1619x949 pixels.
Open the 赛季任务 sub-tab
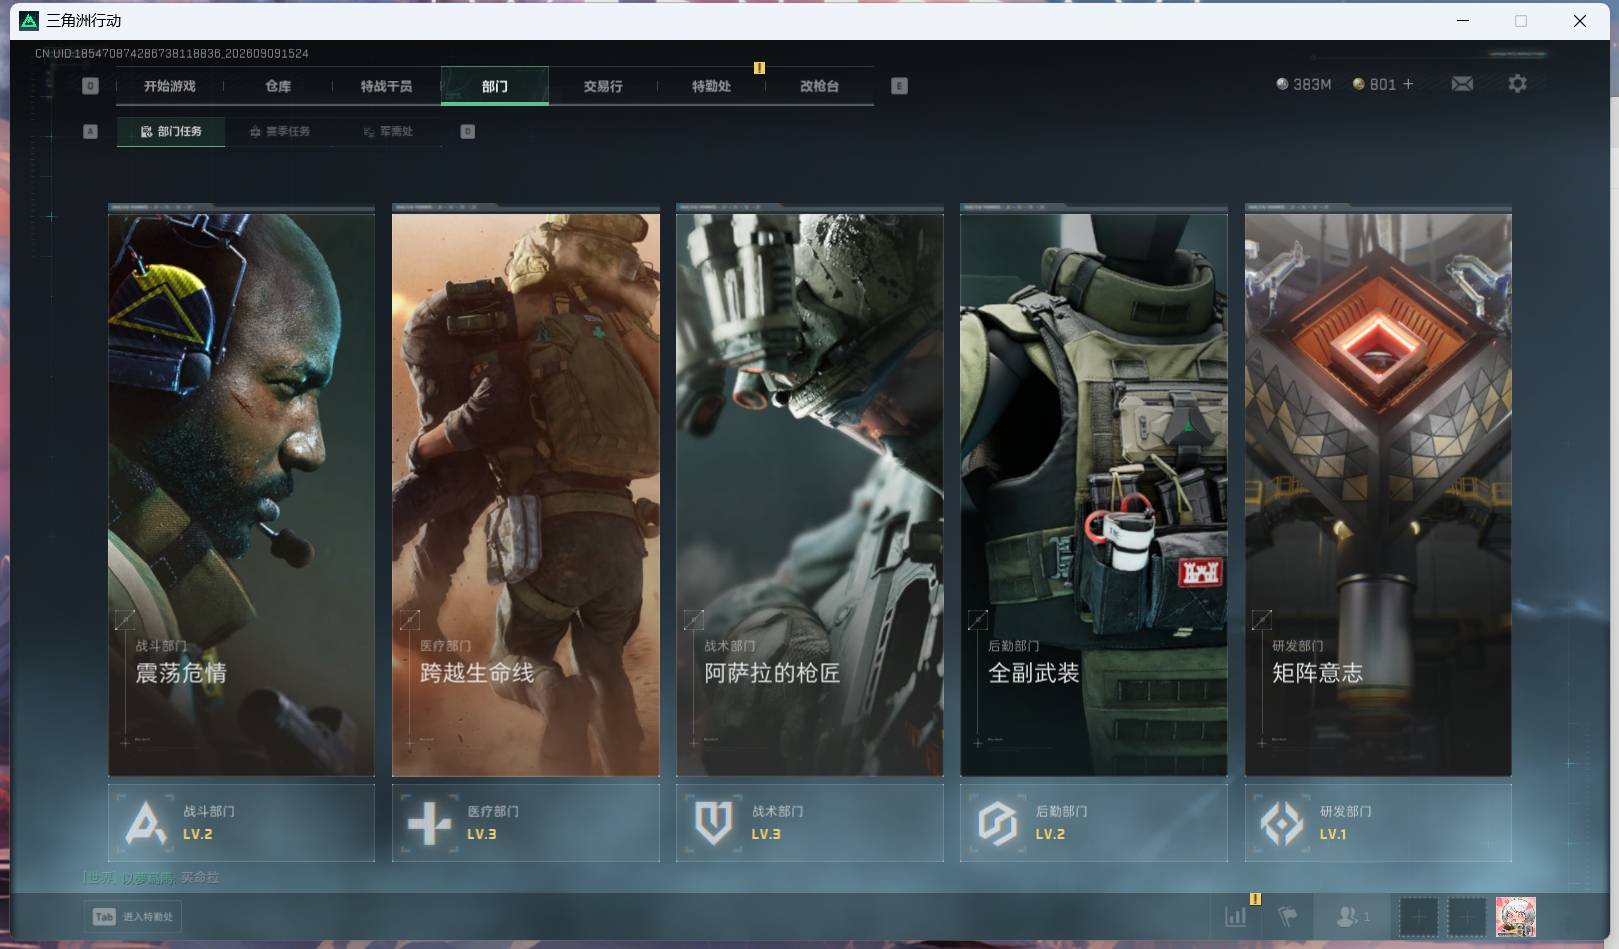(x=280, y=131)
